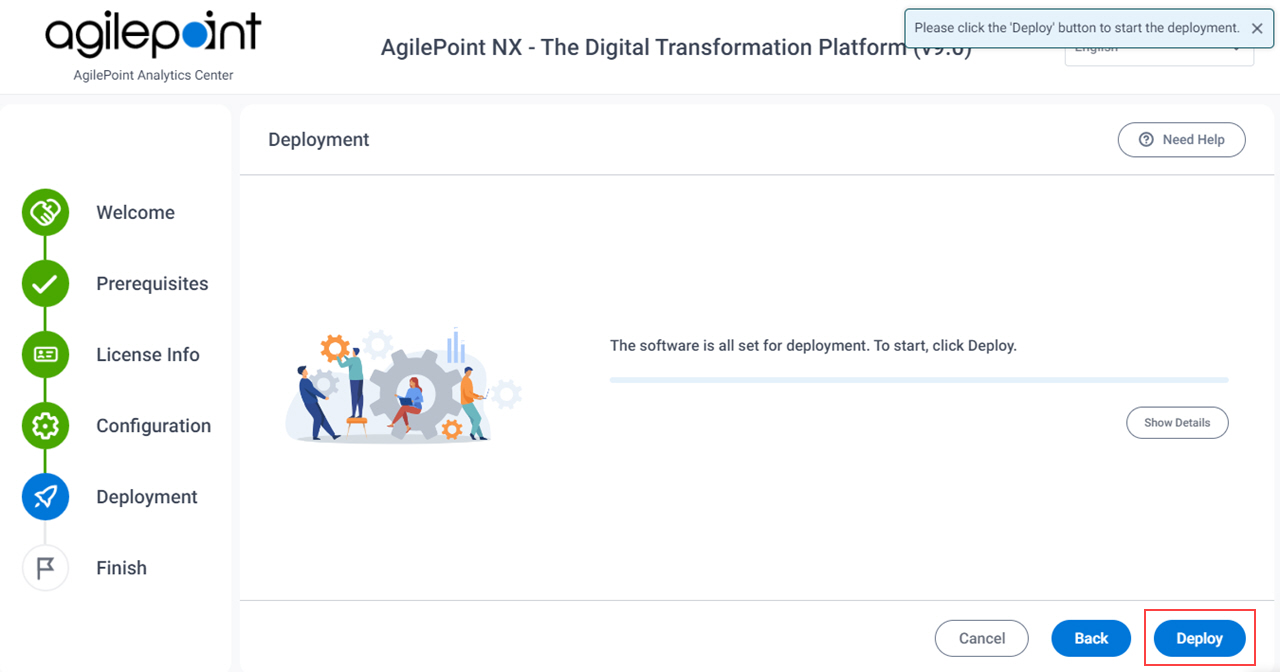Click the Prerequisites checkmark step icon
This screenshot has width=1280, height=672.
click(x=45, y=284)
